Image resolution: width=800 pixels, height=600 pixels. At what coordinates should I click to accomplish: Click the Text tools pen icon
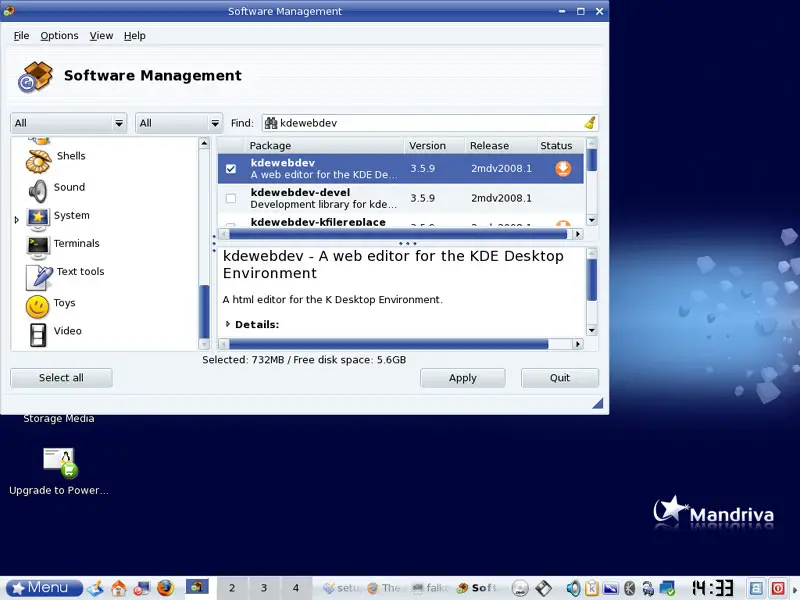[39, 277]
